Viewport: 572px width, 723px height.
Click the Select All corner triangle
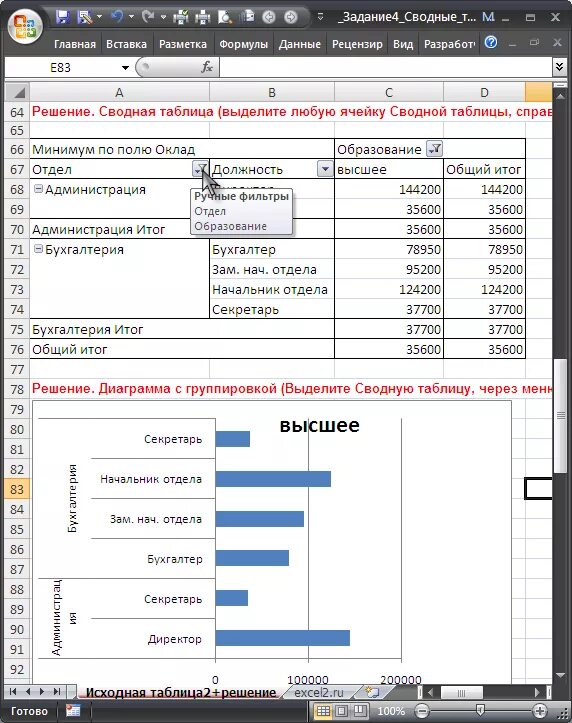click(x=18, y=92)
